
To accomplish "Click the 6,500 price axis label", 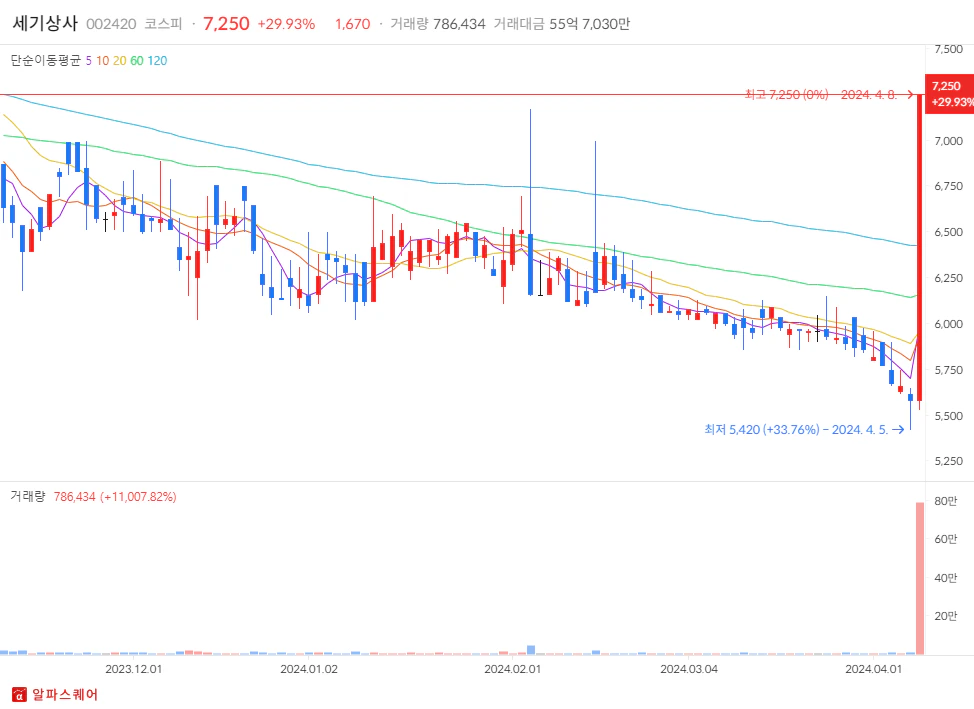I will 949,232.
